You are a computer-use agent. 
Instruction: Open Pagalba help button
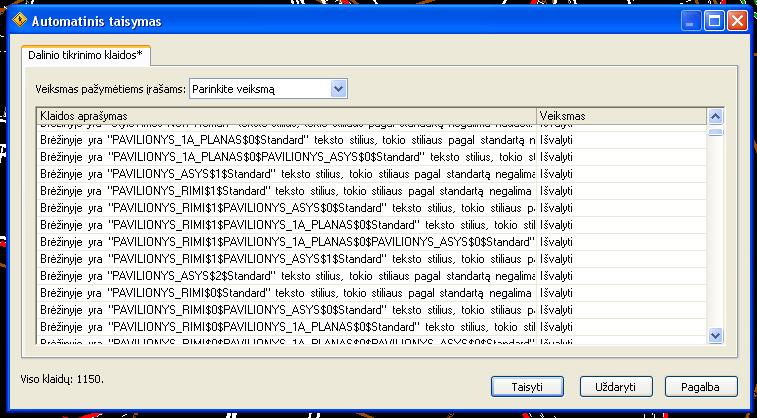(x=701, y=387)
